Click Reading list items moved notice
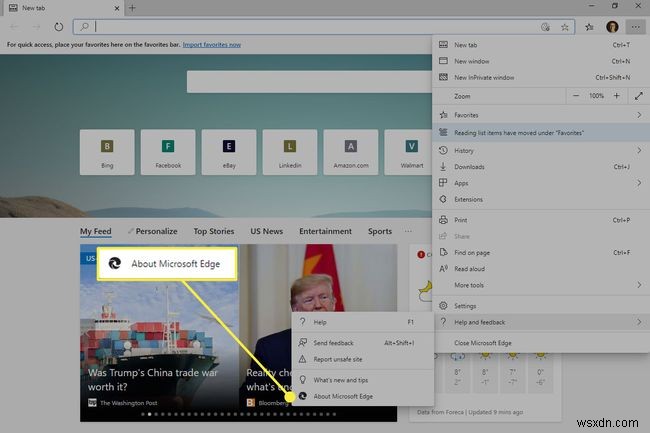This screenshot has width=650, height=433. coord(541,133)
